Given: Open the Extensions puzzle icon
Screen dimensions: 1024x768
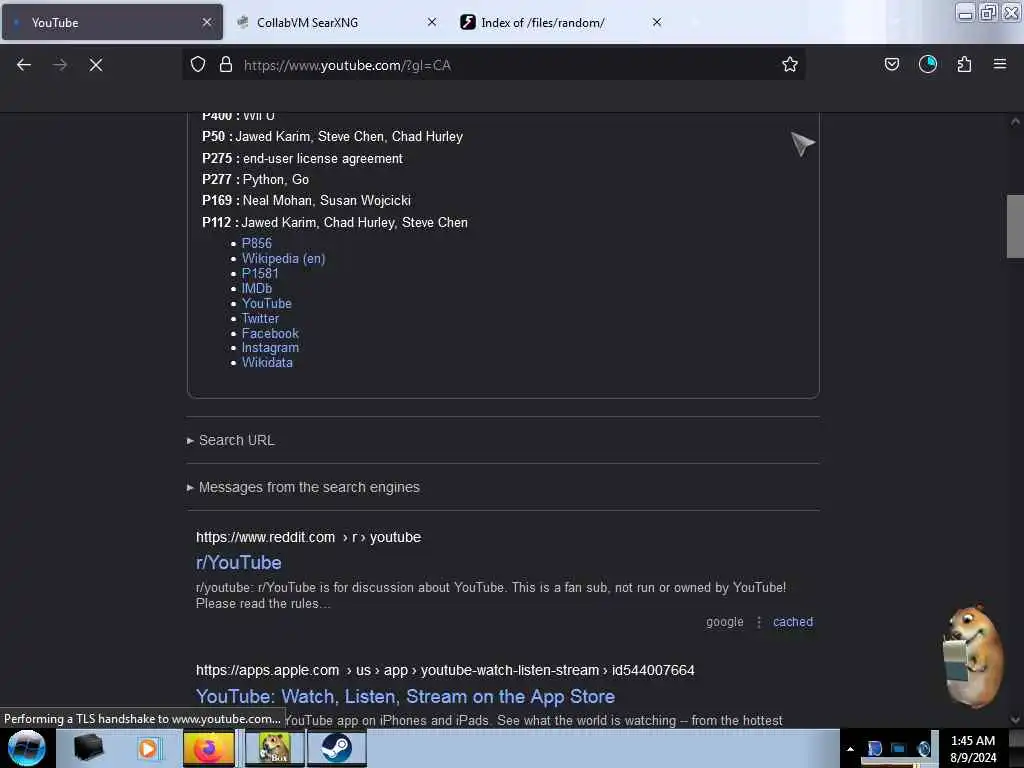Looking at the screenshot, I should tap(964, 64).
